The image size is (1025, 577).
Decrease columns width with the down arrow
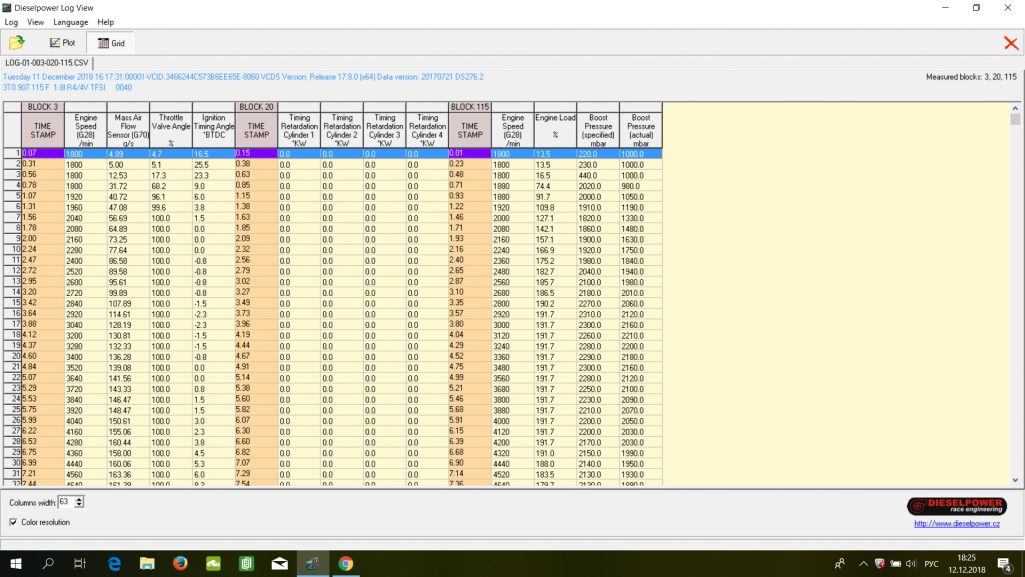point(80,505)
